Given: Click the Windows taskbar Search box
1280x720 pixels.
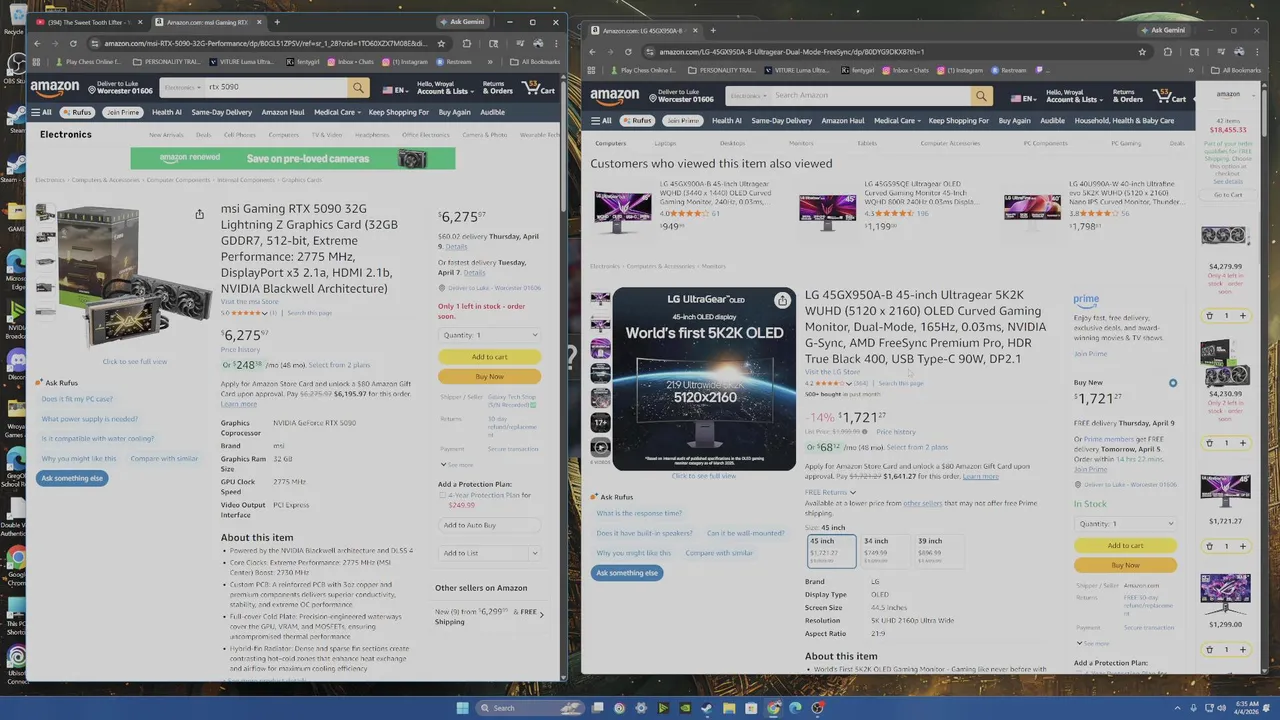Looking at the screenshot, I should coord(528,708).
